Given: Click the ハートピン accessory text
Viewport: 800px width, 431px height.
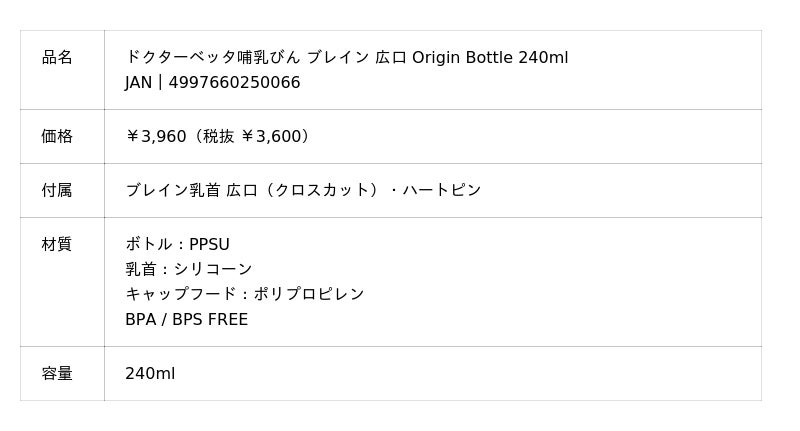Looking at the screenshot, I should click(x=441, y=190).
